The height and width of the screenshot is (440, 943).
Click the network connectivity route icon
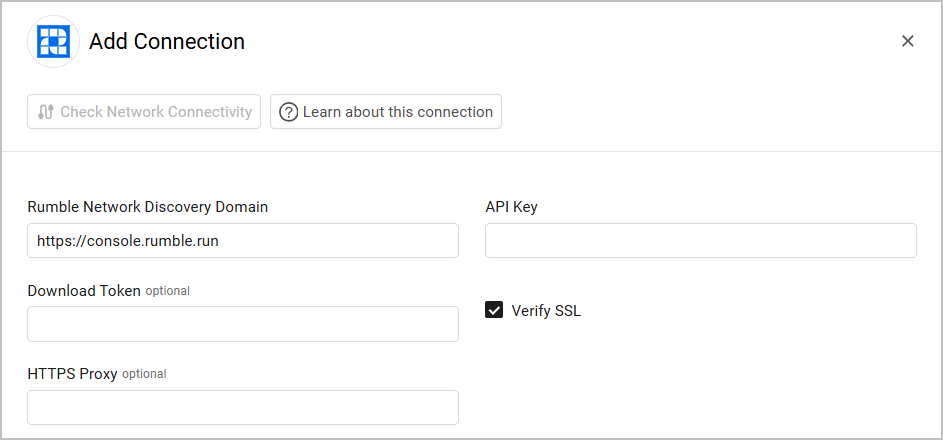coord(46,112)
